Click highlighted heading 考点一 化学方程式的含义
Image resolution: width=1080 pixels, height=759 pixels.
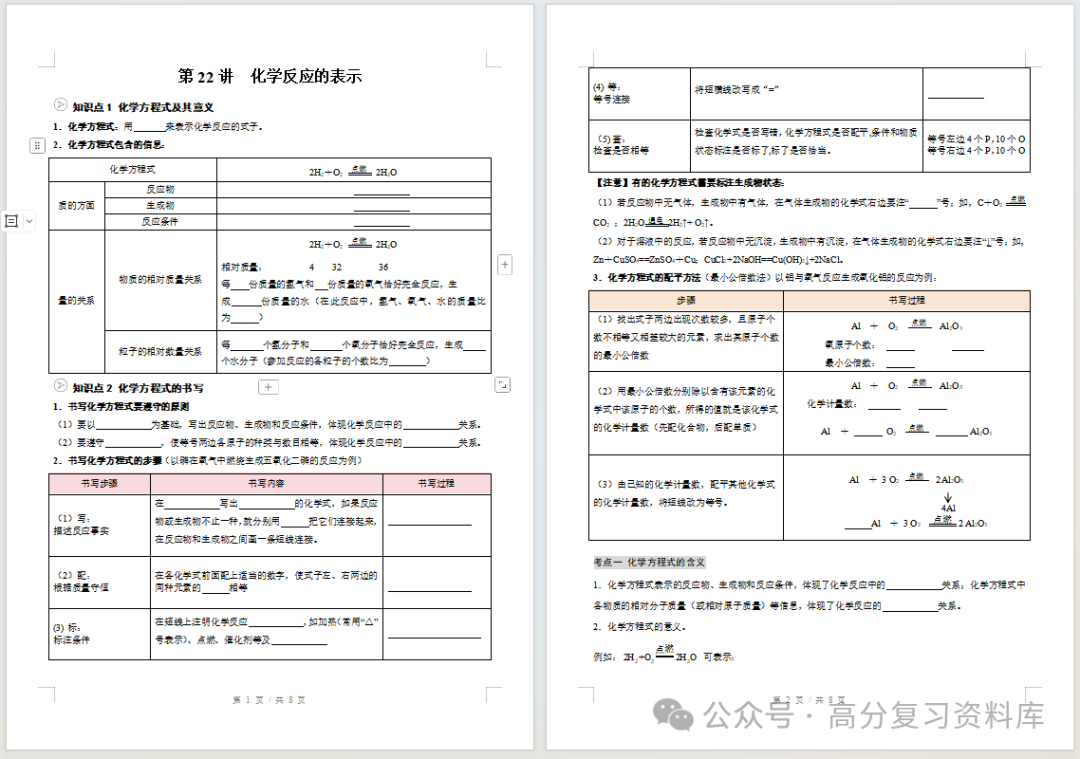tap(649, 562)
